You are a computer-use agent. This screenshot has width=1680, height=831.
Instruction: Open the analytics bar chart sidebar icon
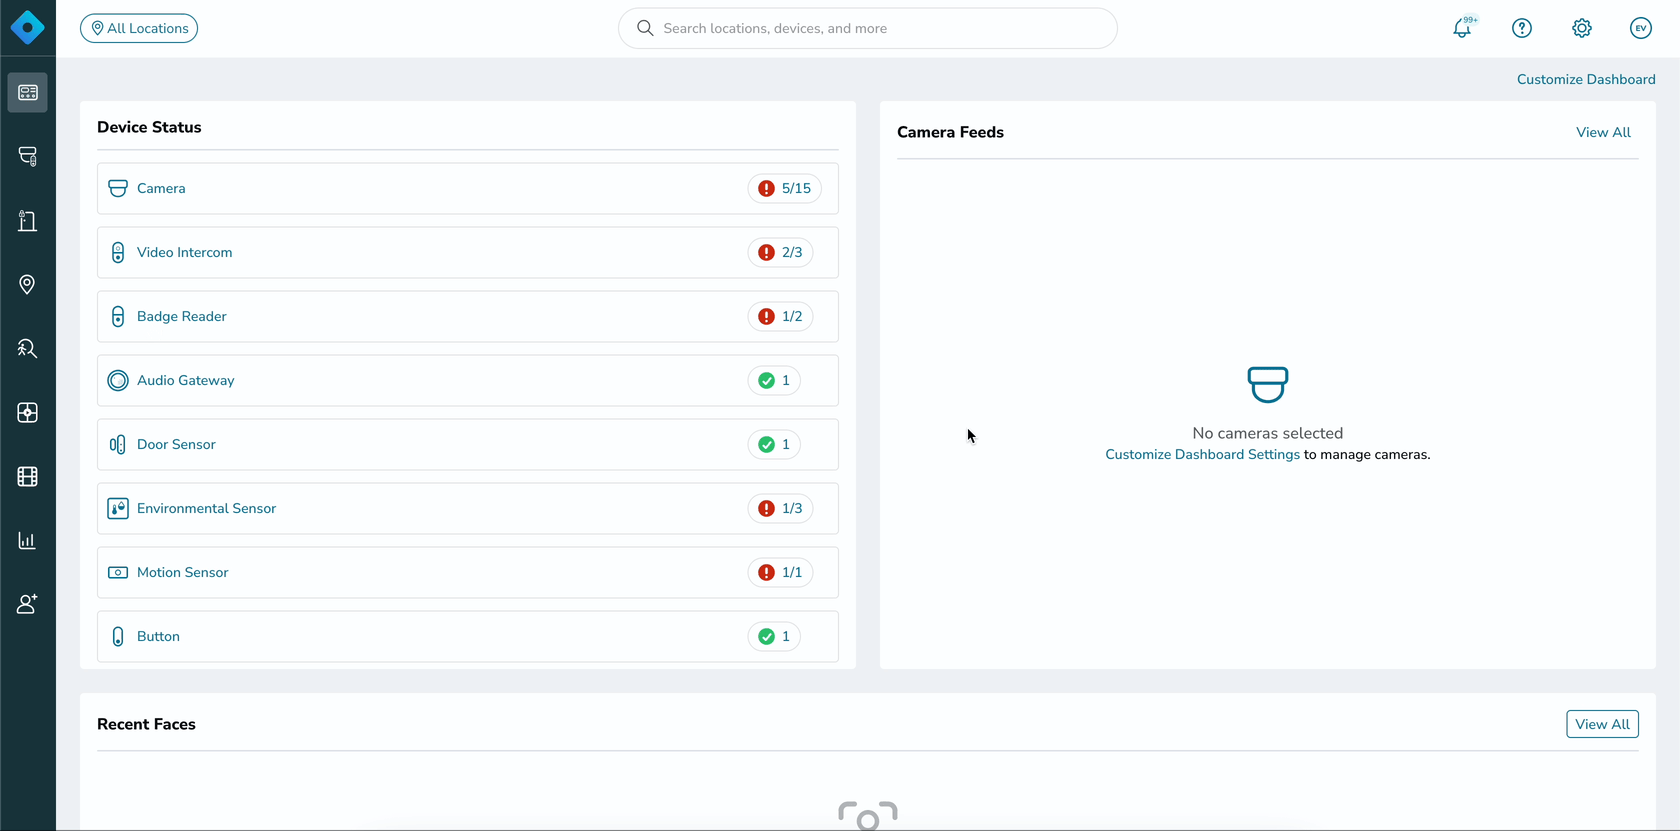pos(28,540)
